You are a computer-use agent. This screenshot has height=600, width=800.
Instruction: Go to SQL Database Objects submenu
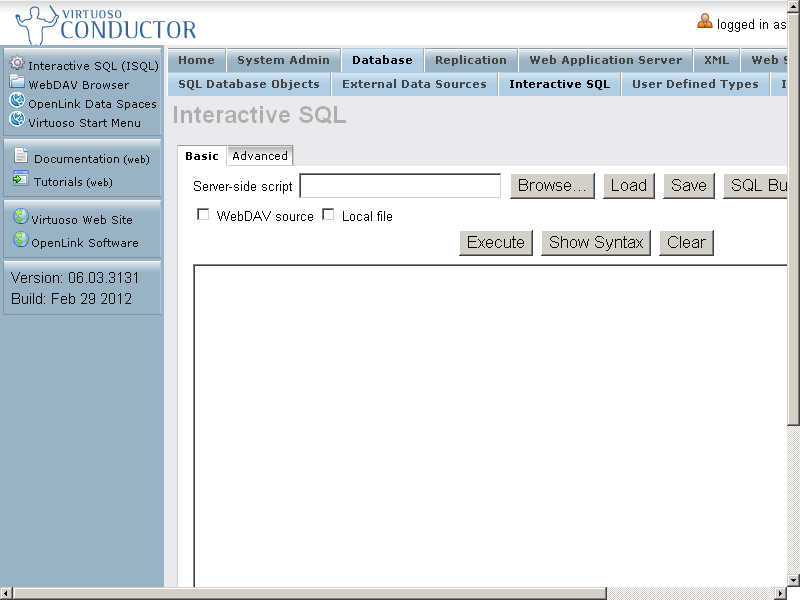pos(249,84)
